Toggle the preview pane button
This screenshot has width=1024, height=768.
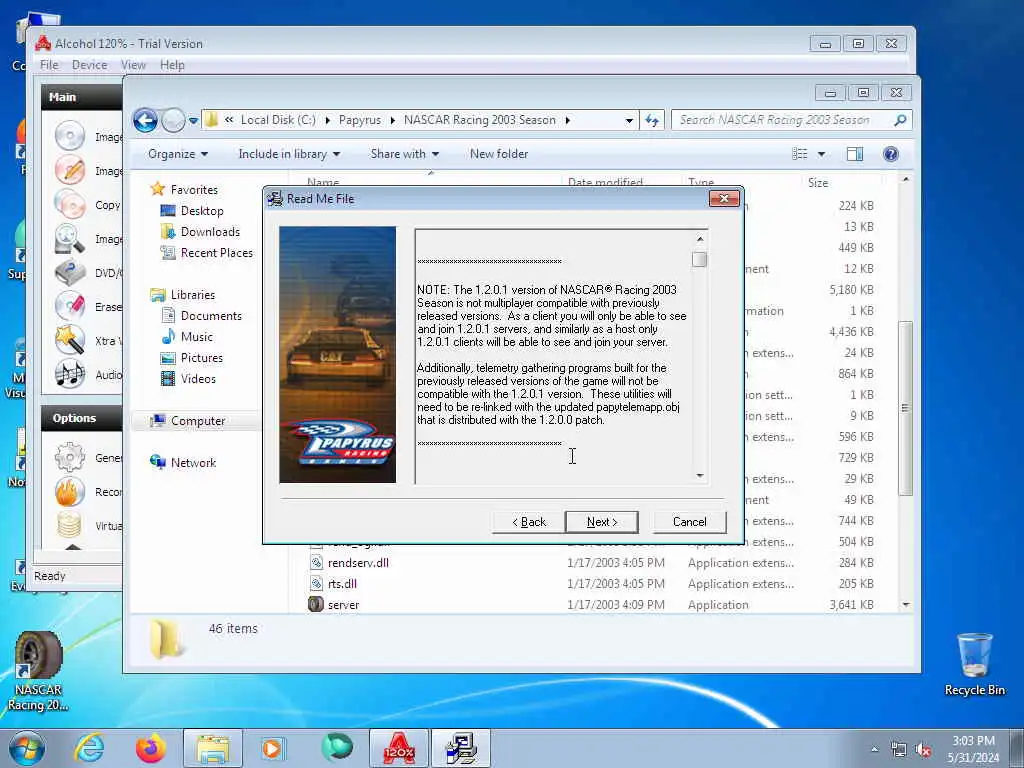click(x=855, y=154)
